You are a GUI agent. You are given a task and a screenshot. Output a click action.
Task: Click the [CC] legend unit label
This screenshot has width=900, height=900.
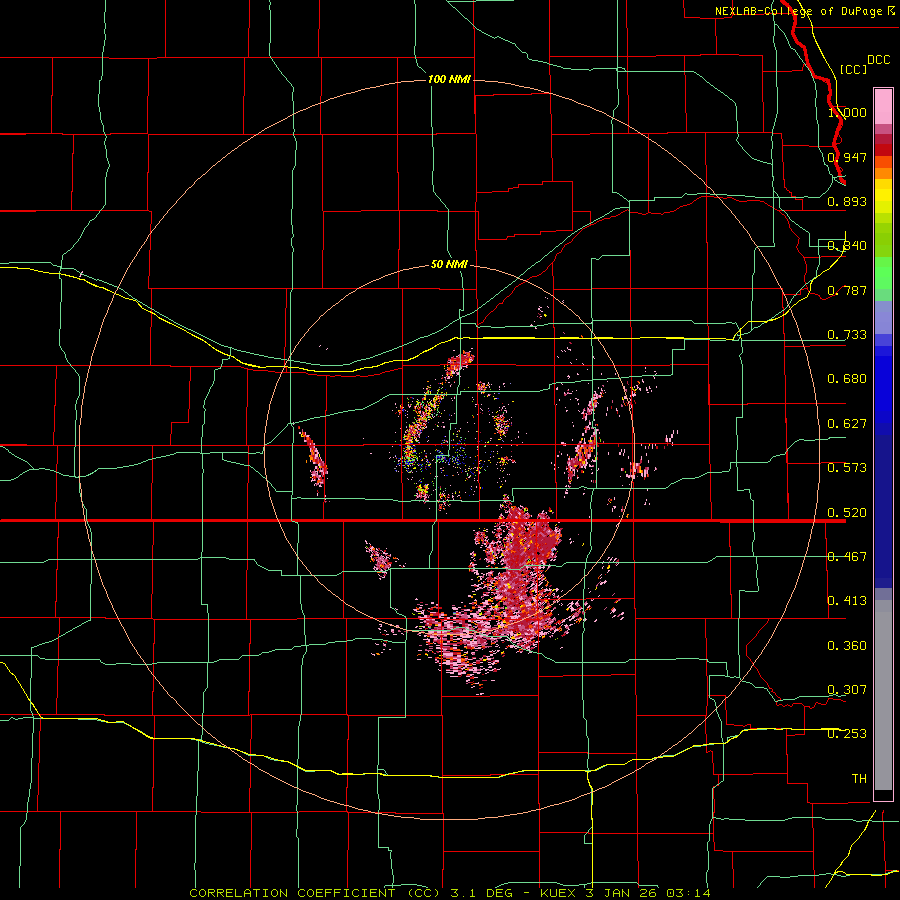[853, 69]
